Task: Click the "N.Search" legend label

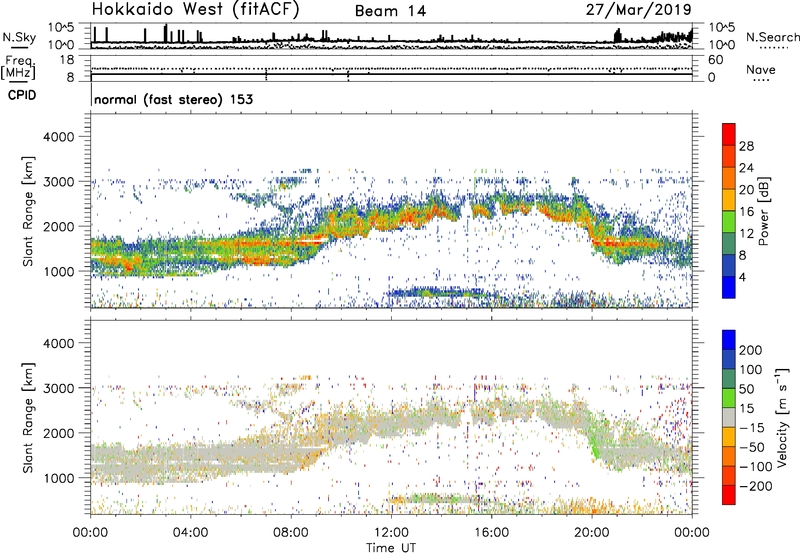Action: click(772, 37)
